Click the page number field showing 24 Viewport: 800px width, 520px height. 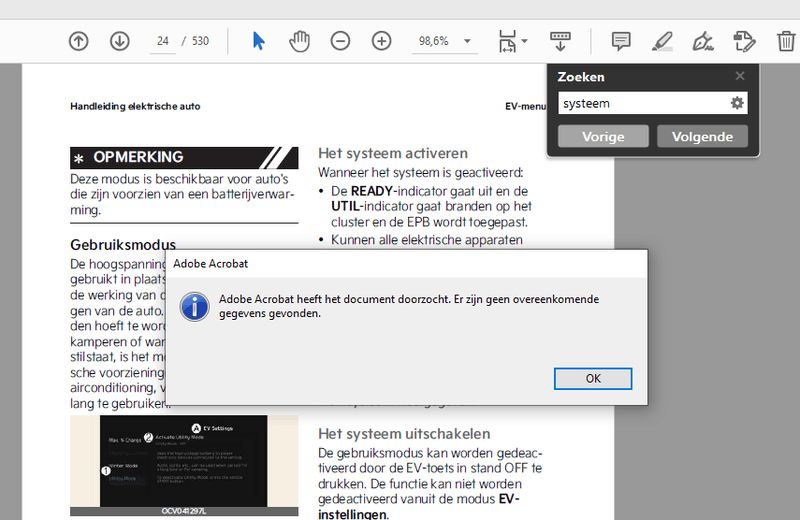(x=163, y=41)
